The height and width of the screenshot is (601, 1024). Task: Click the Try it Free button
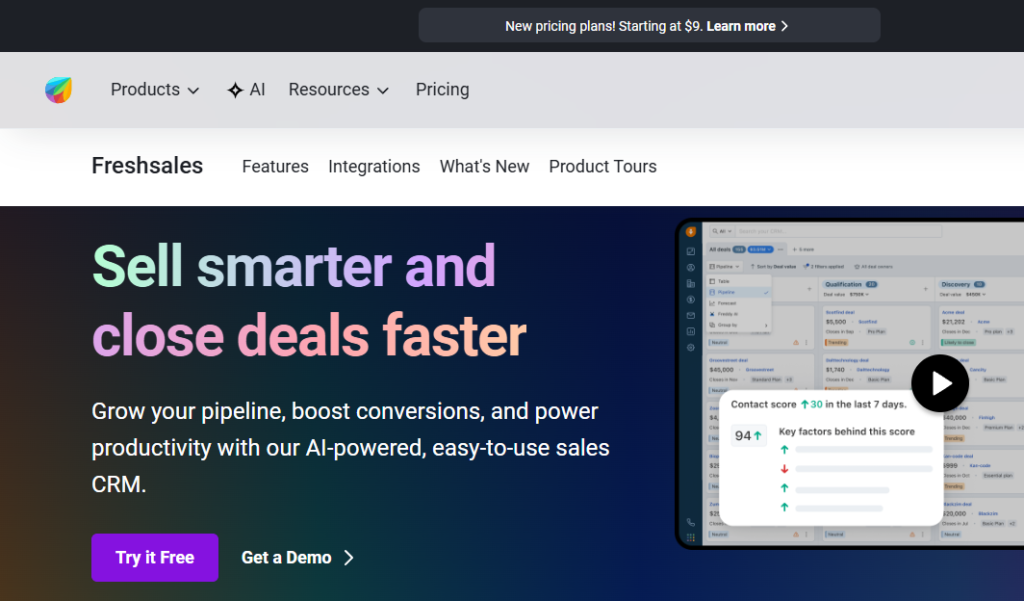[154, 557]
